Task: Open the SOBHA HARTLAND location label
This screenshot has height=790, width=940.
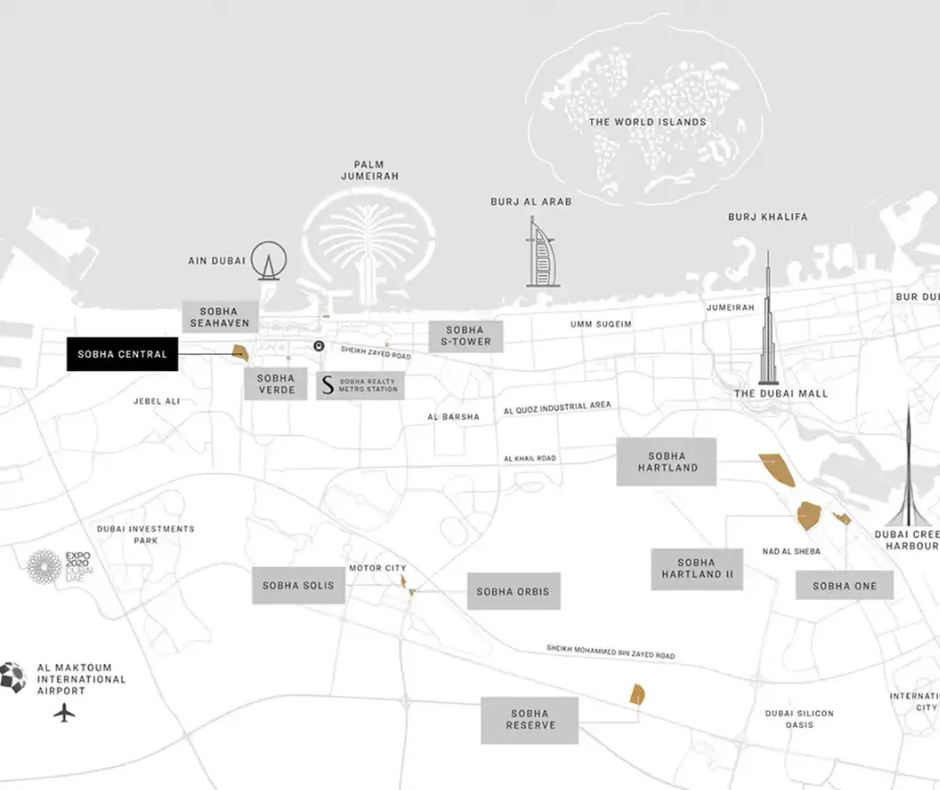Action: click(667, 461)
